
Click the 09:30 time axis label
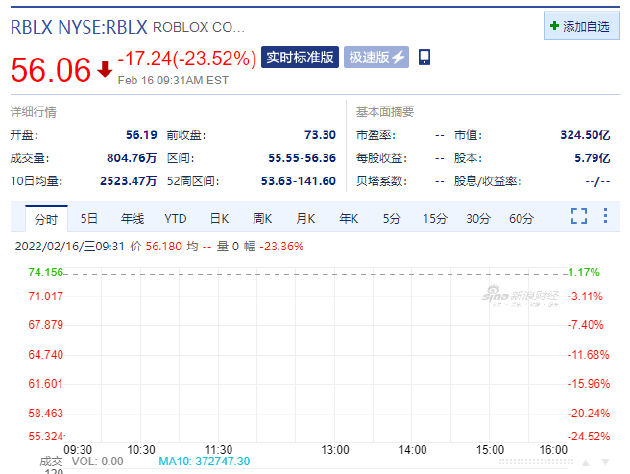coord(78,449)
